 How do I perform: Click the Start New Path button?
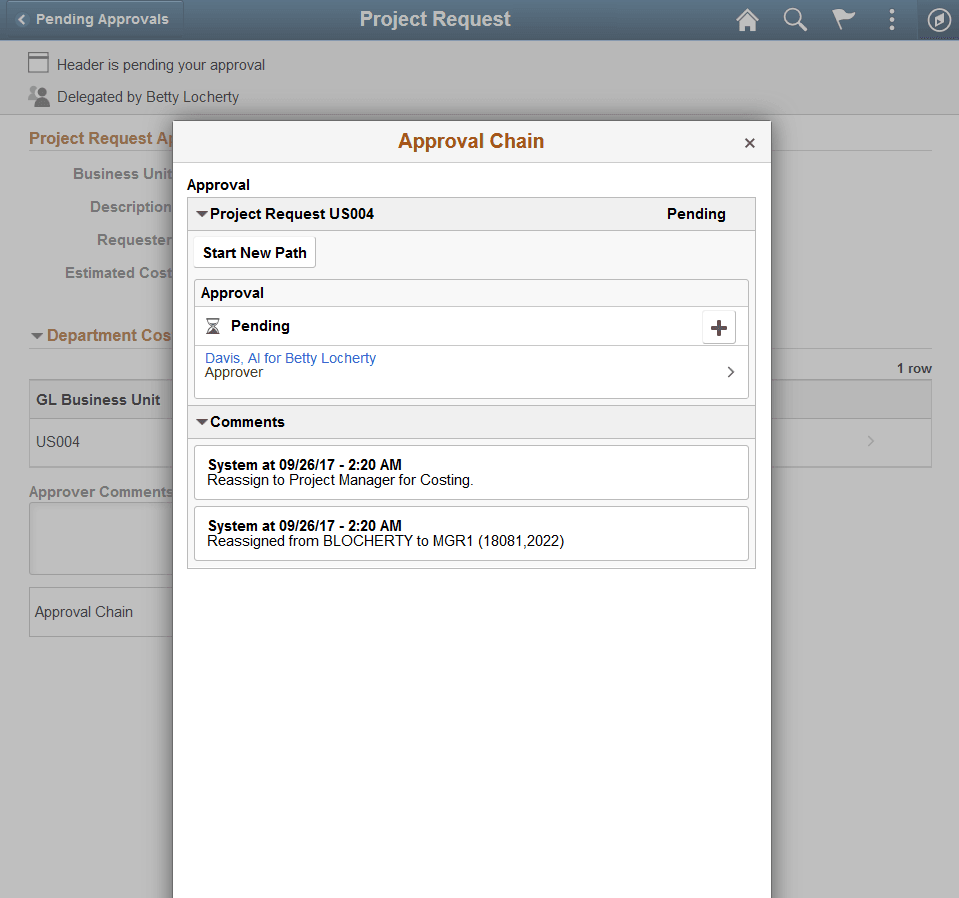tap(254, 252)
